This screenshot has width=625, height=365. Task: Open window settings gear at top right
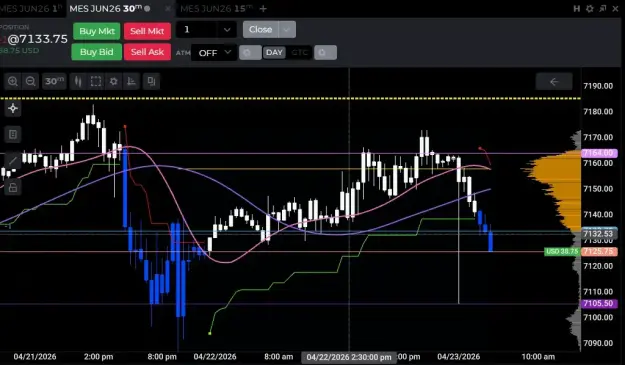(x=590, y=9)
